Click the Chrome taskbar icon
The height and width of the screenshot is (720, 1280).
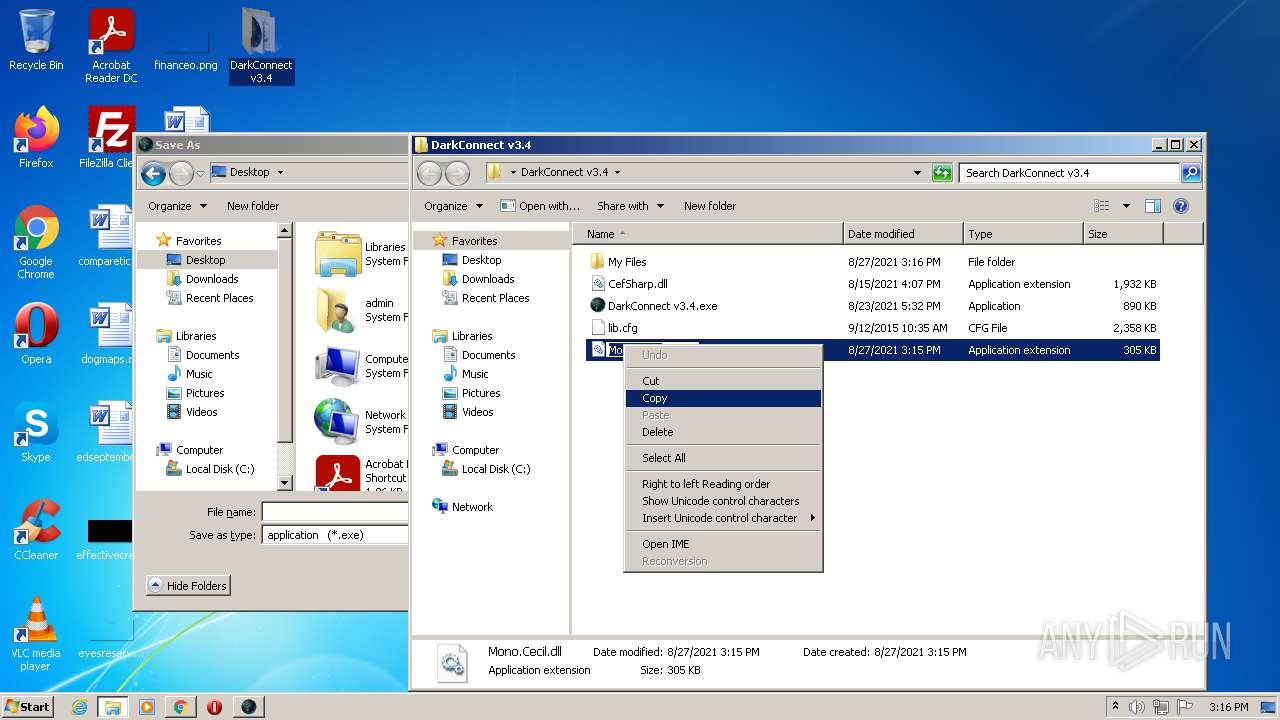[x=180, y=707]
